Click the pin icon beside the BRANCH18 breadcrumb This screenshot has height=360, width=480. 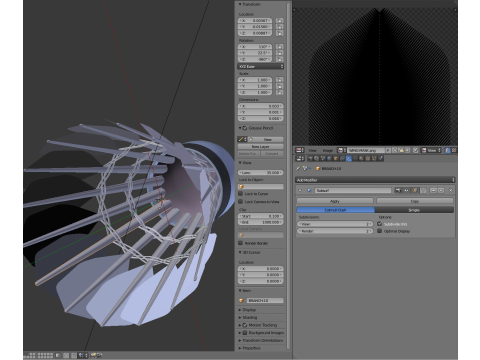pos(298,168)
